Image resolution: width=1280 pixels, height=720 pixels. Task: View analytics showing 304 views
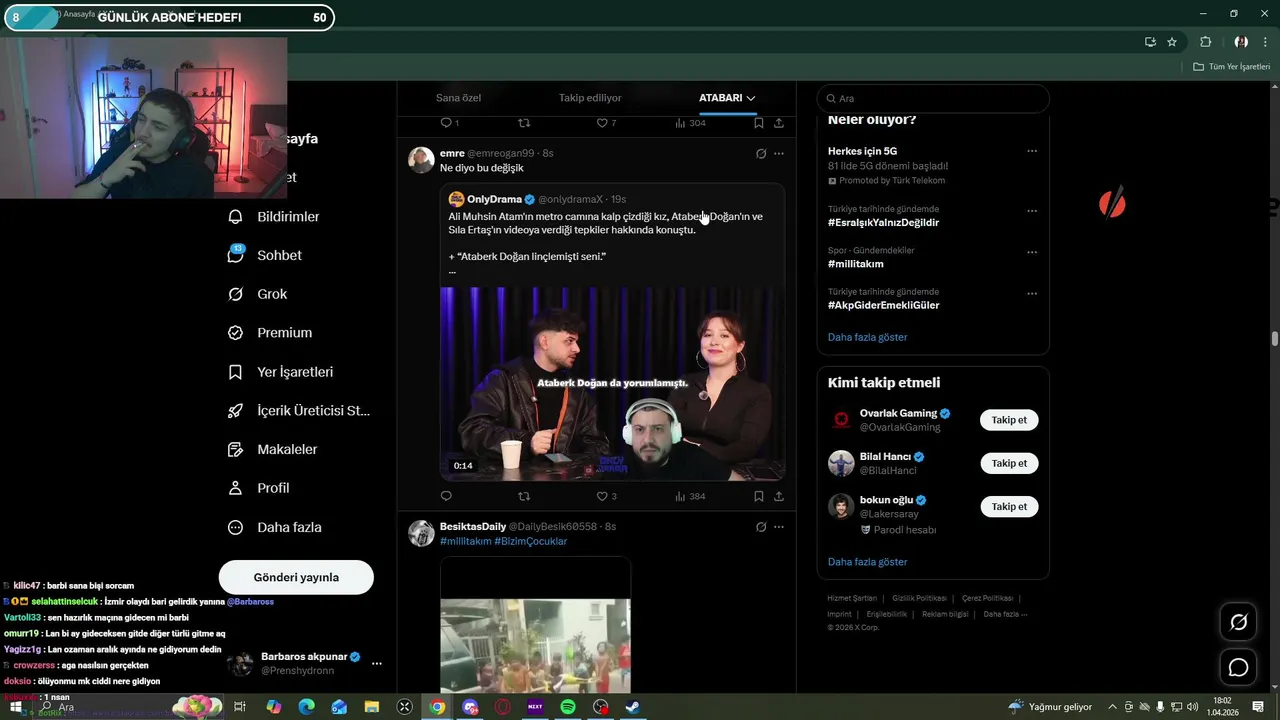click(x=690, y=123)
